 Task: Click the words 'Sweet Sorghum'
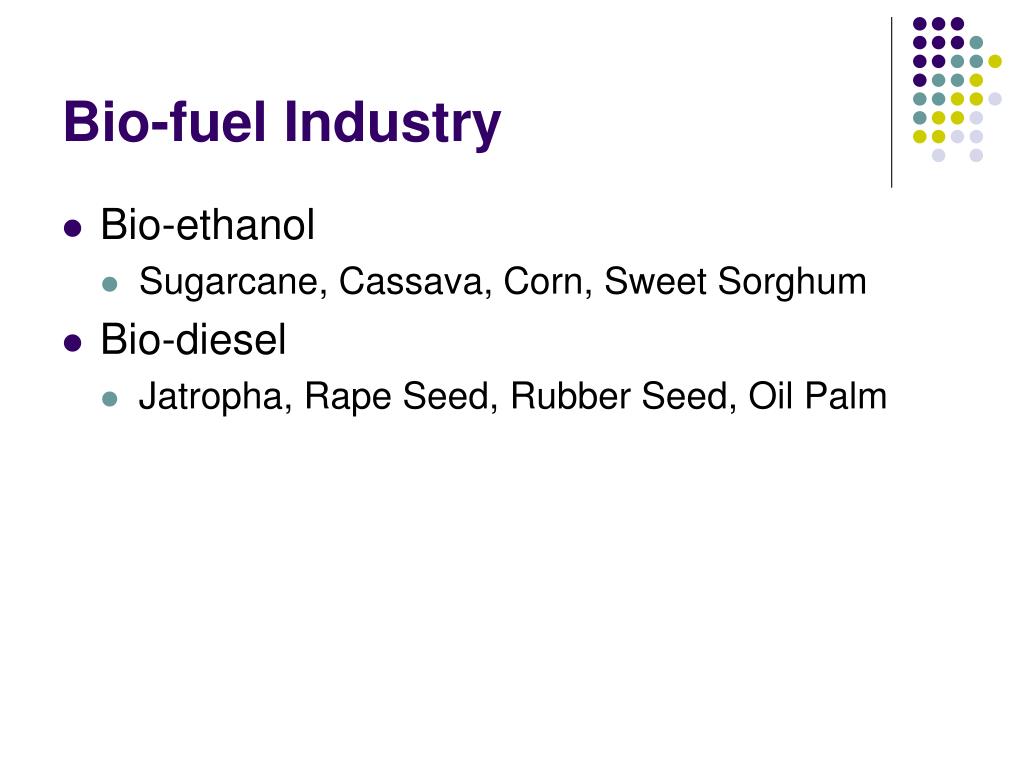(735, 283)
